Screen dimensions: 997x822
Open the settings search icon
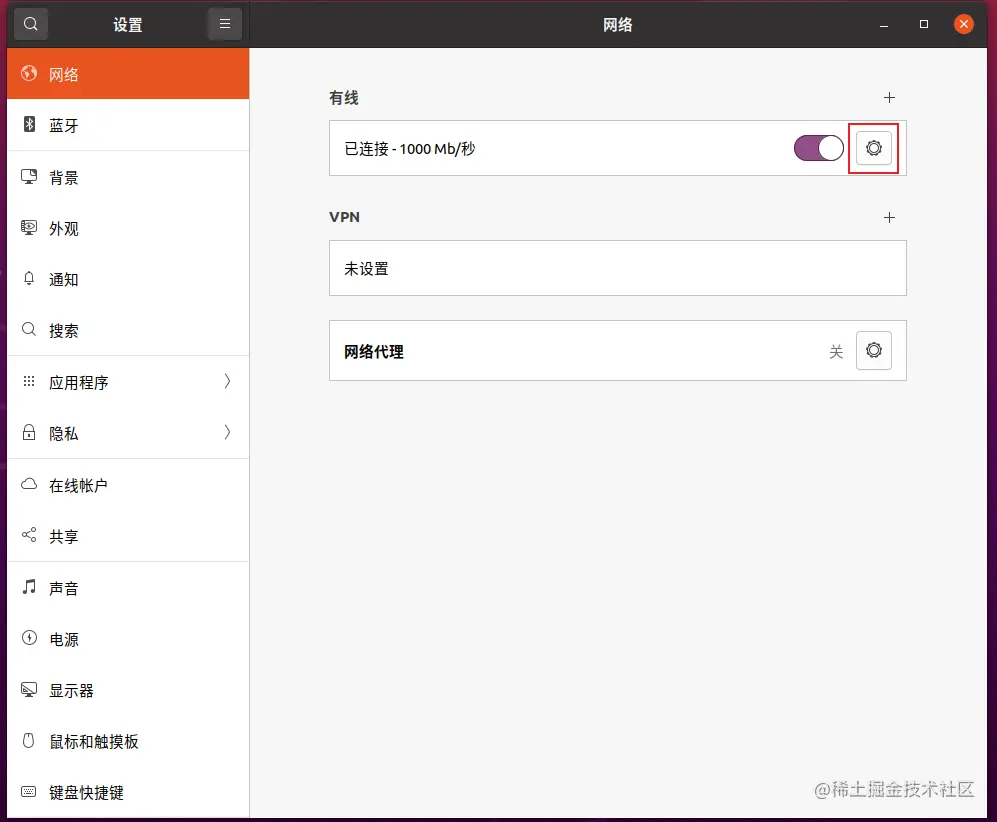[31, 24]
